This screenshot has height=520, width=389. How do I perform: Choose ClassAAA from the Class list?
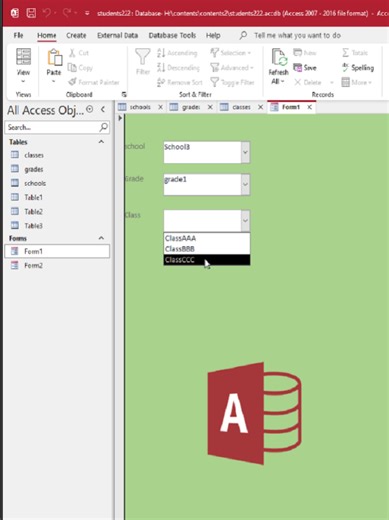(x=207, y=238)
